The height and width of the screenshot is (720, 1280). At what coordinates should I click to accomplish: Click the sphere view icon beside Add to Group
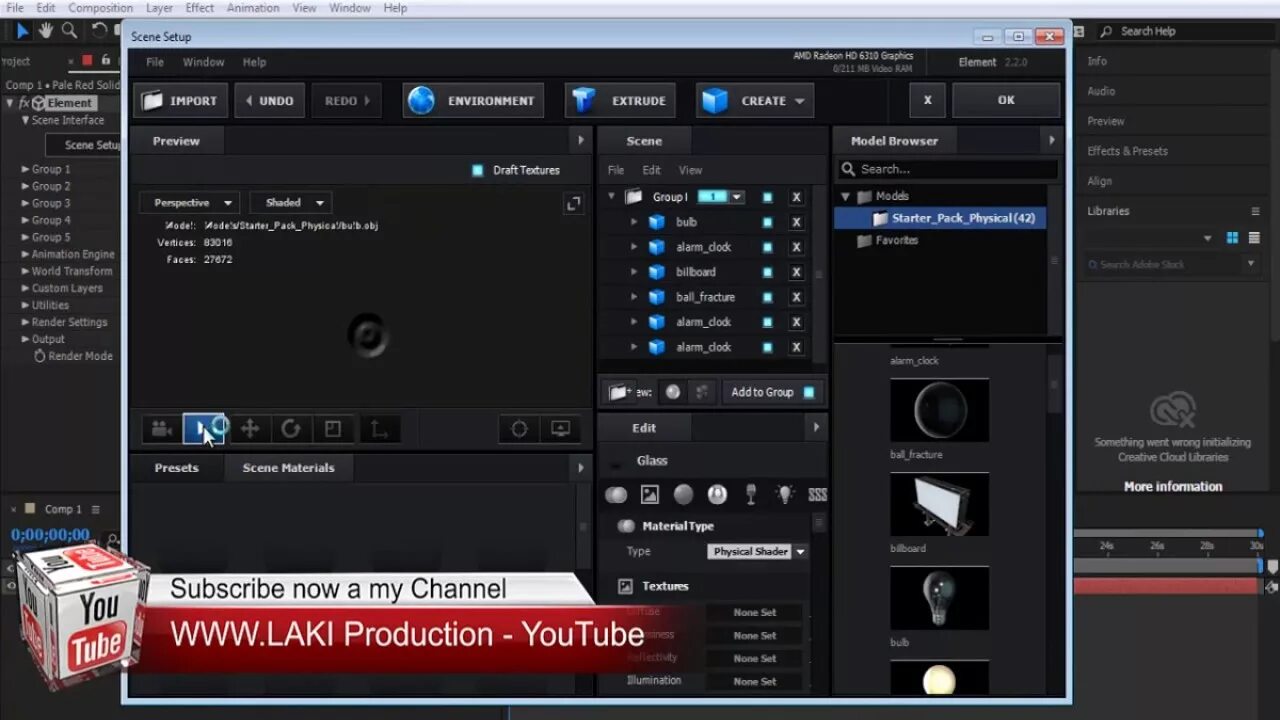click(673, 392)
